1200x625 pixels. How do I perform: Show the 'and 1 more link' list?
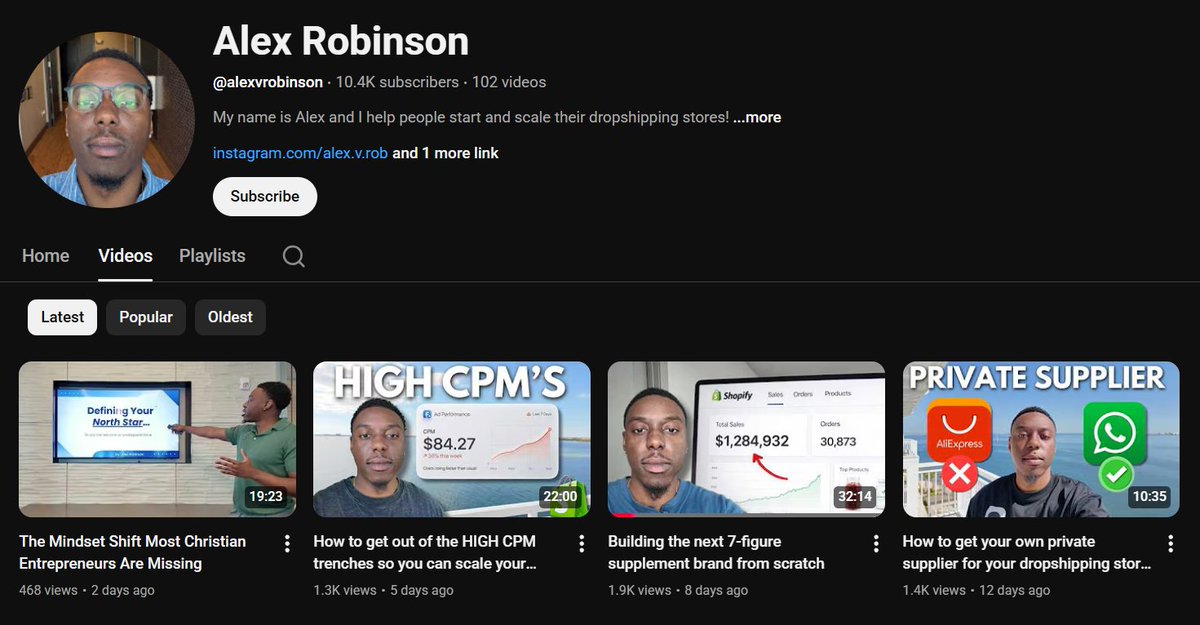(445, 153)
